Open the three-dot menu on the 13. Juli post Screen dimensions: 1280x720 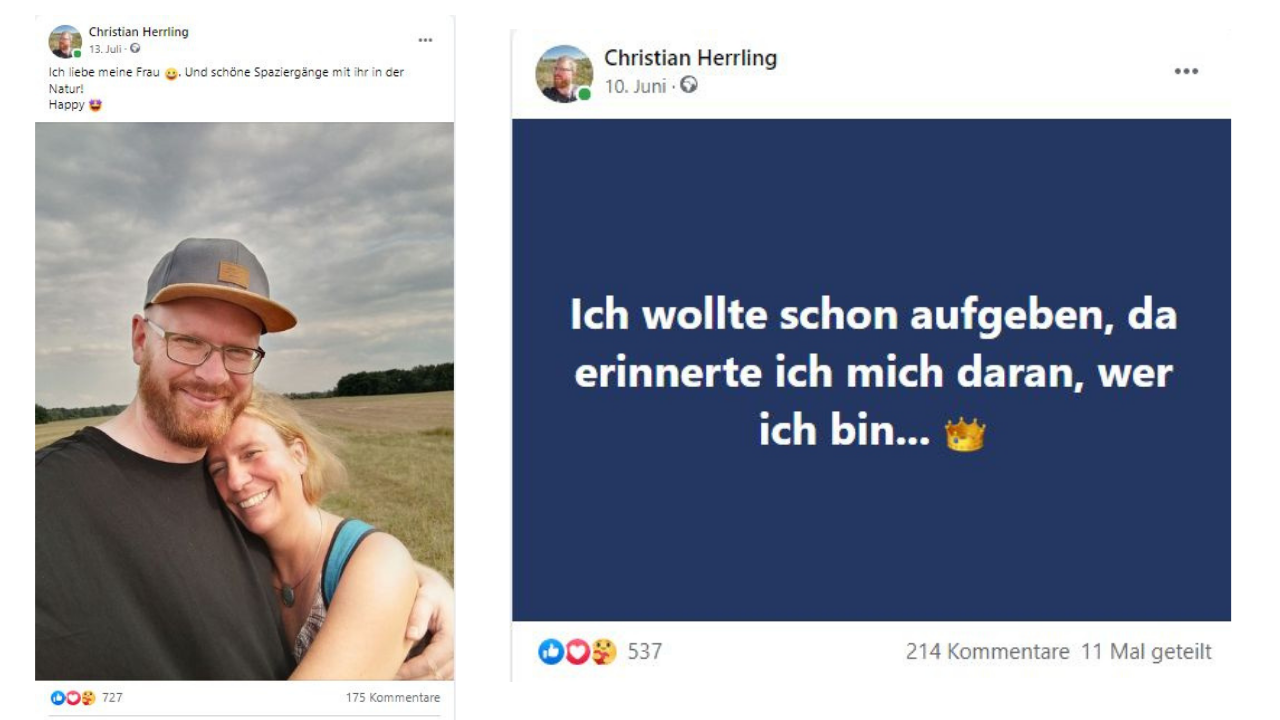[425, 40]
